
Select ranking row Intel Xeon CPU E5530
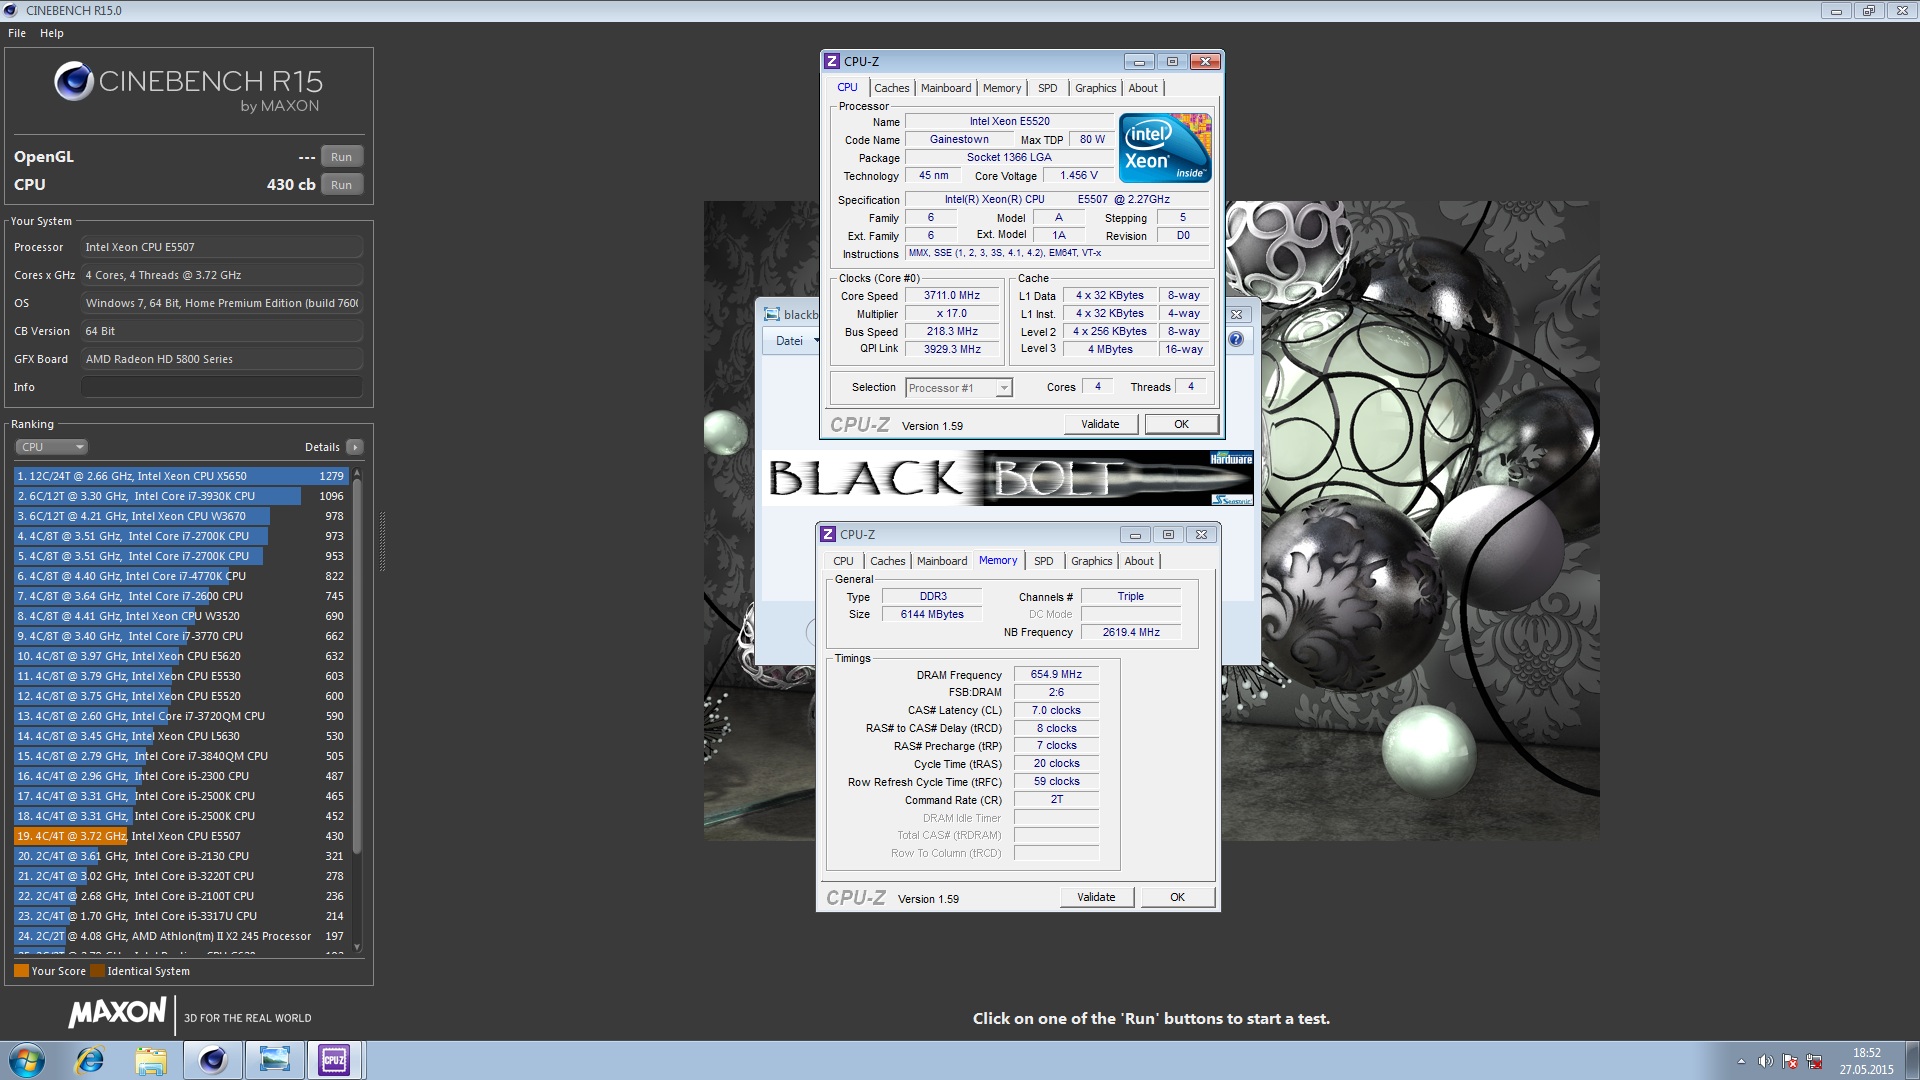click(180, 676)
